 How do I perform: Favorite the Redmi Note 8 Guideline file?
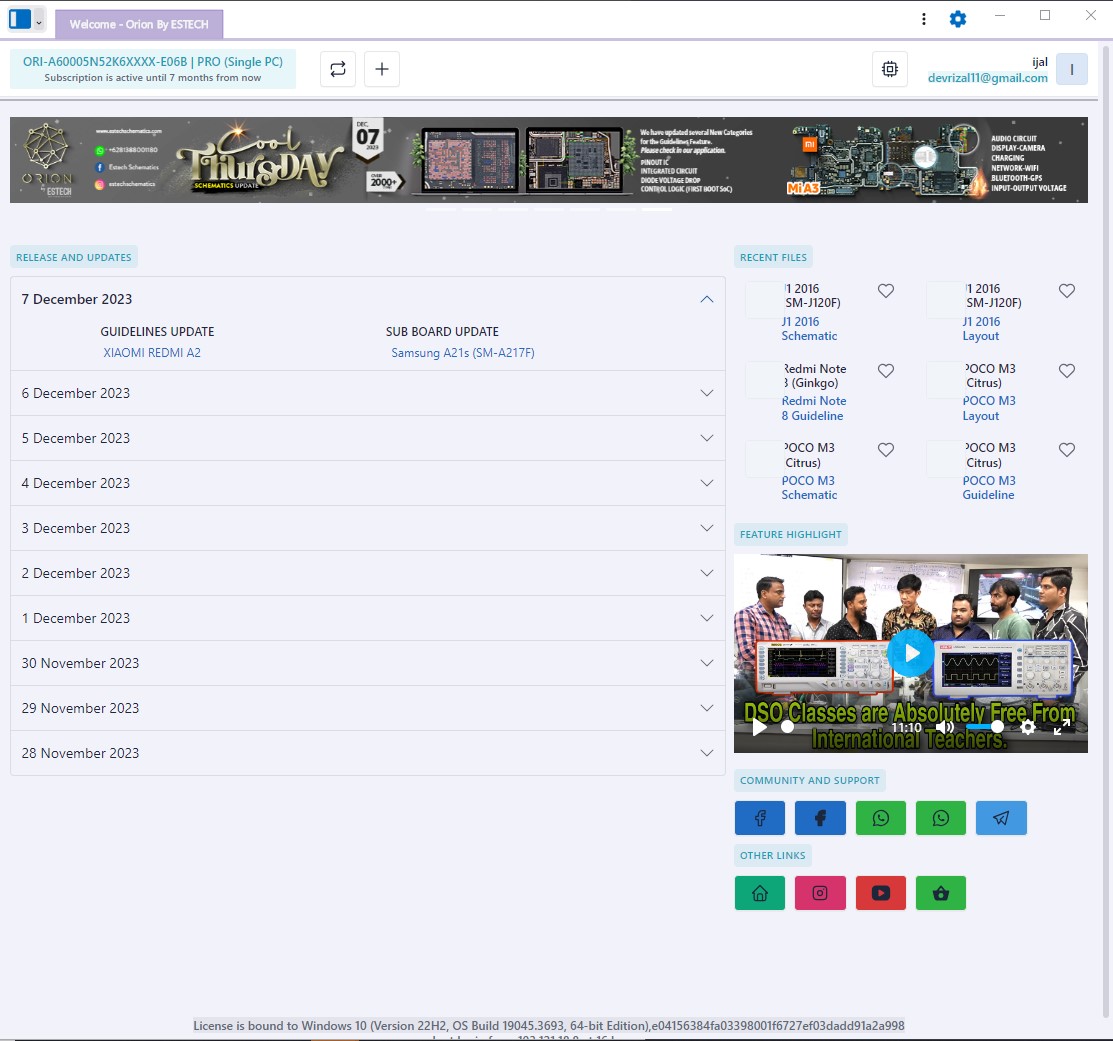885,370
